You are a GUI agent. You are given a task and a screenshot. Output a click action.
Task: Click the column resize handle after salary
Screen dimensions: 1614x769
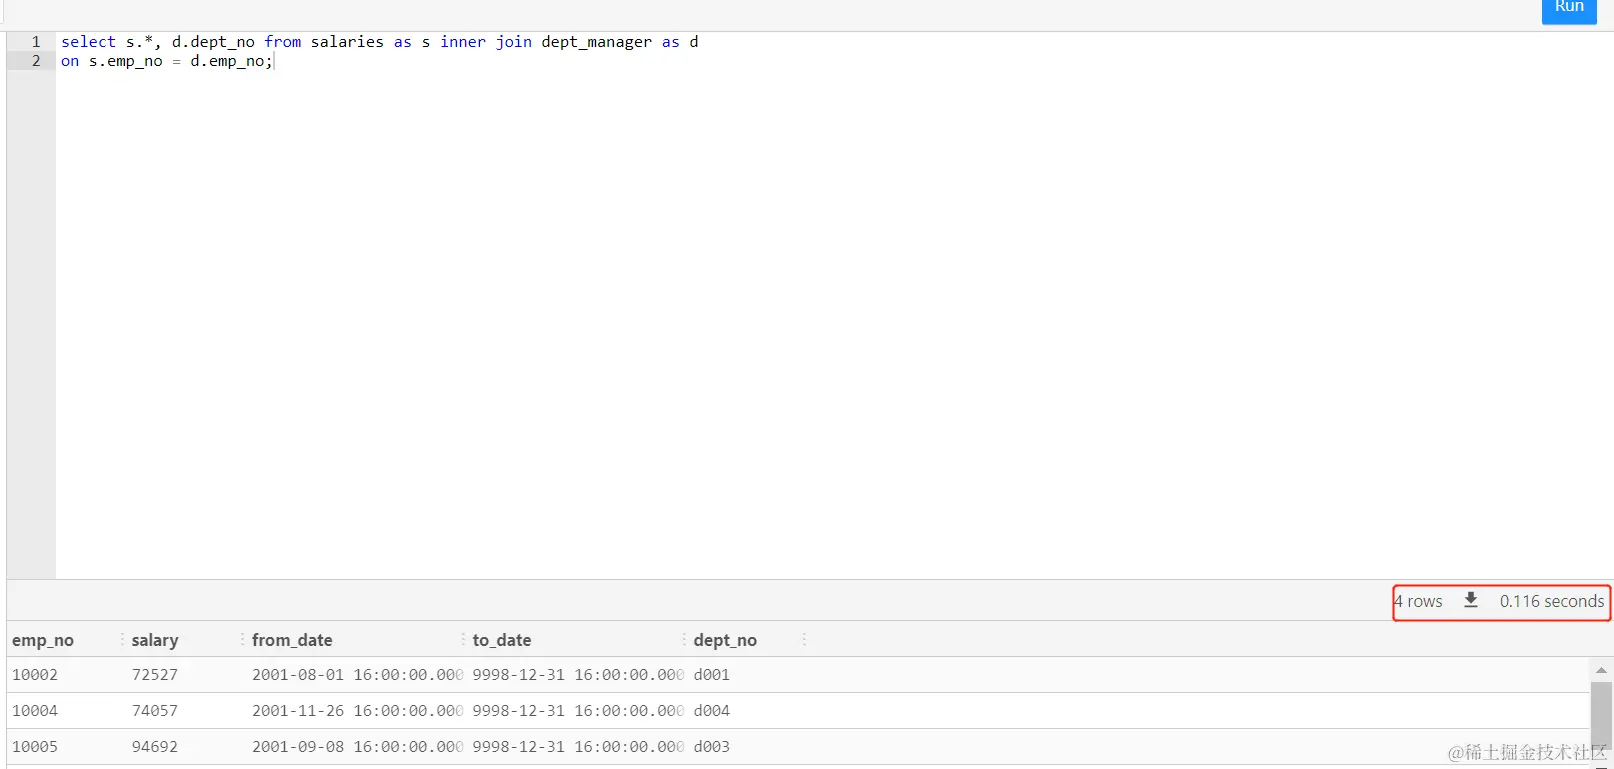tap(242, 640)
